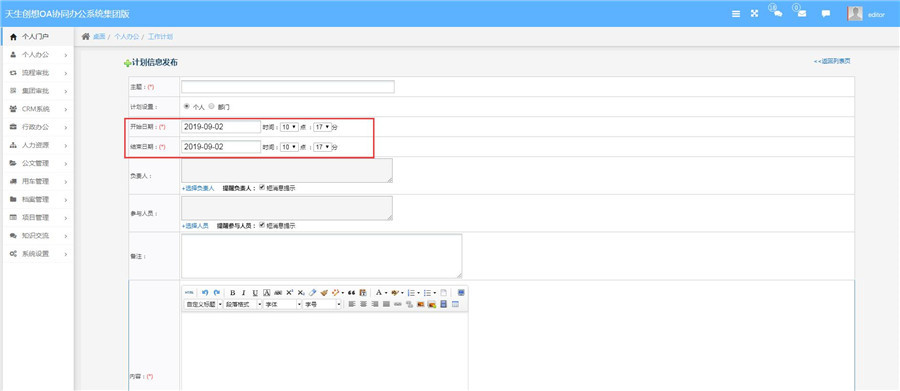Click the Undo icon in editor toolbar

tap(205, 292)
